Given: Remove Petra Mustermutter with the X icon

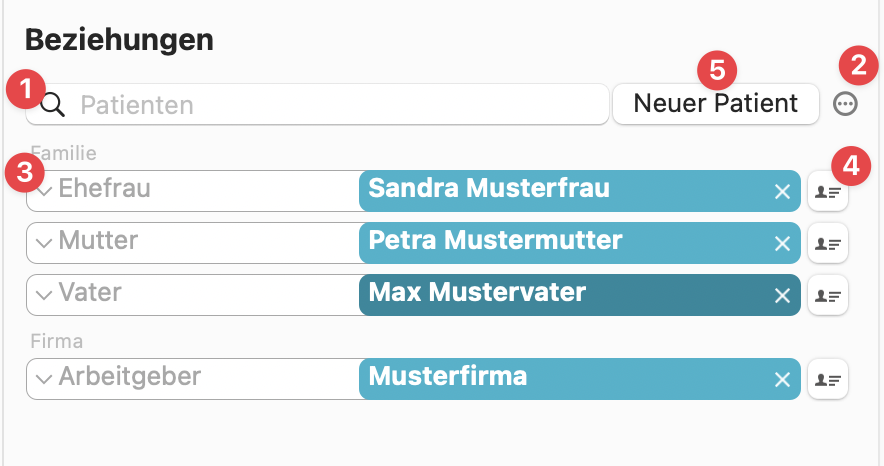Looking at the screenshot, I should 782,244.
